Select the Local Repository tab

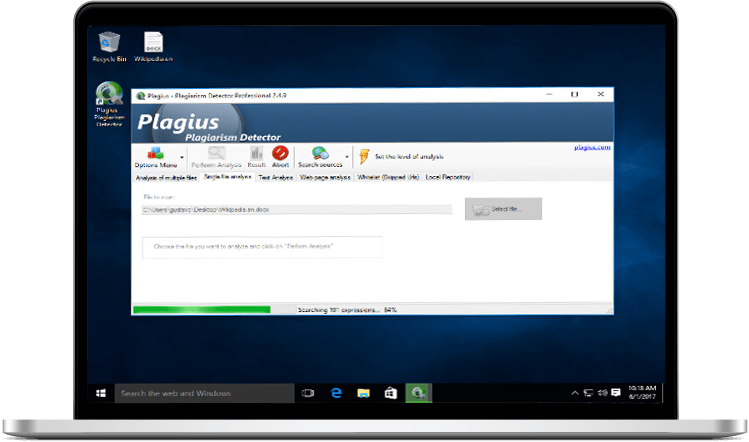(447, 177)
